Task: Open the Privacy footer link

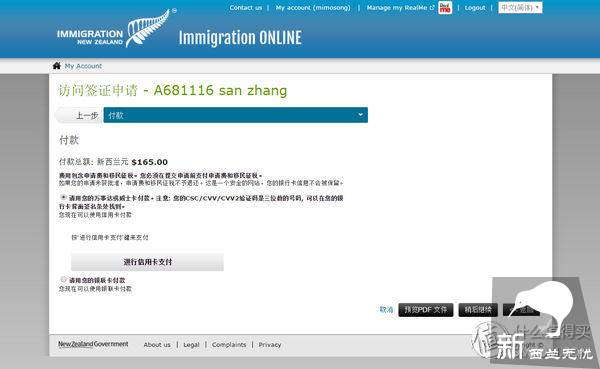Action: (x=270, y=345)
